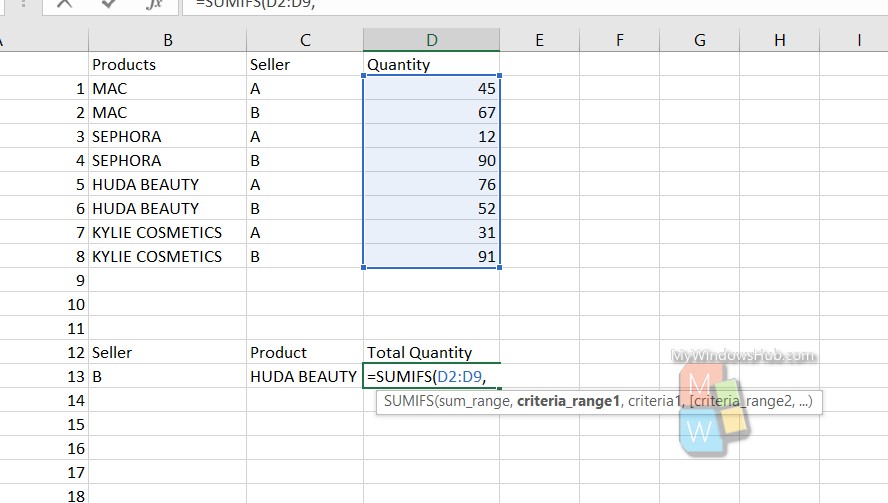Click seller B cell in the KYLIE COSMETICS row 8
Image resolution: width=888 pixels, height=503 pixels.
click(305, 257)
